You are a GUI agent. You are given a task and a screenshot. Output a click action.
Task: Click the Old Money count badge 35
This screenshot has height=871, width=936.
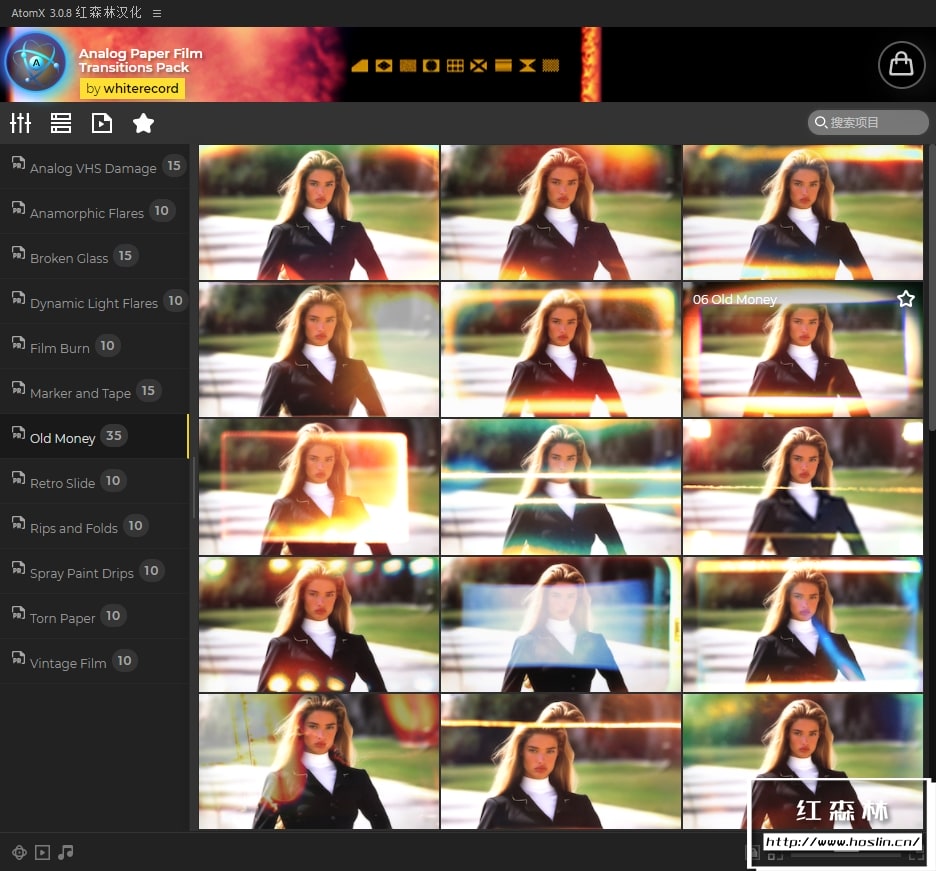(x=113, y=435)
